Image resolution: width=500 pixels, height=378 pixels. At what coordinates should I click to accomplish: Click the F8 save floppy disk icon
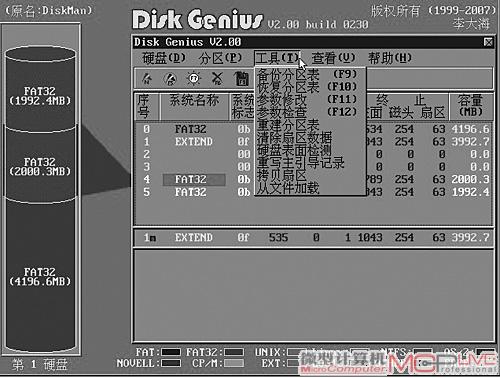241,79
